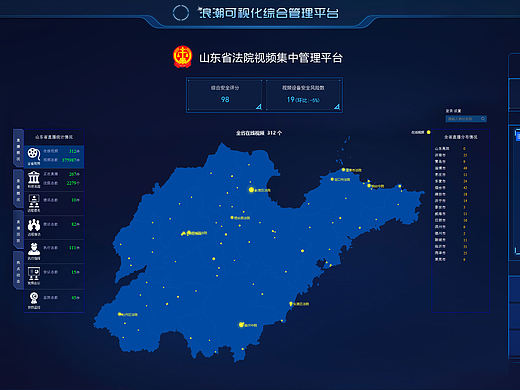Select 临沂市 row in distribution list
The image size is (520, 390).
(451, 246)
